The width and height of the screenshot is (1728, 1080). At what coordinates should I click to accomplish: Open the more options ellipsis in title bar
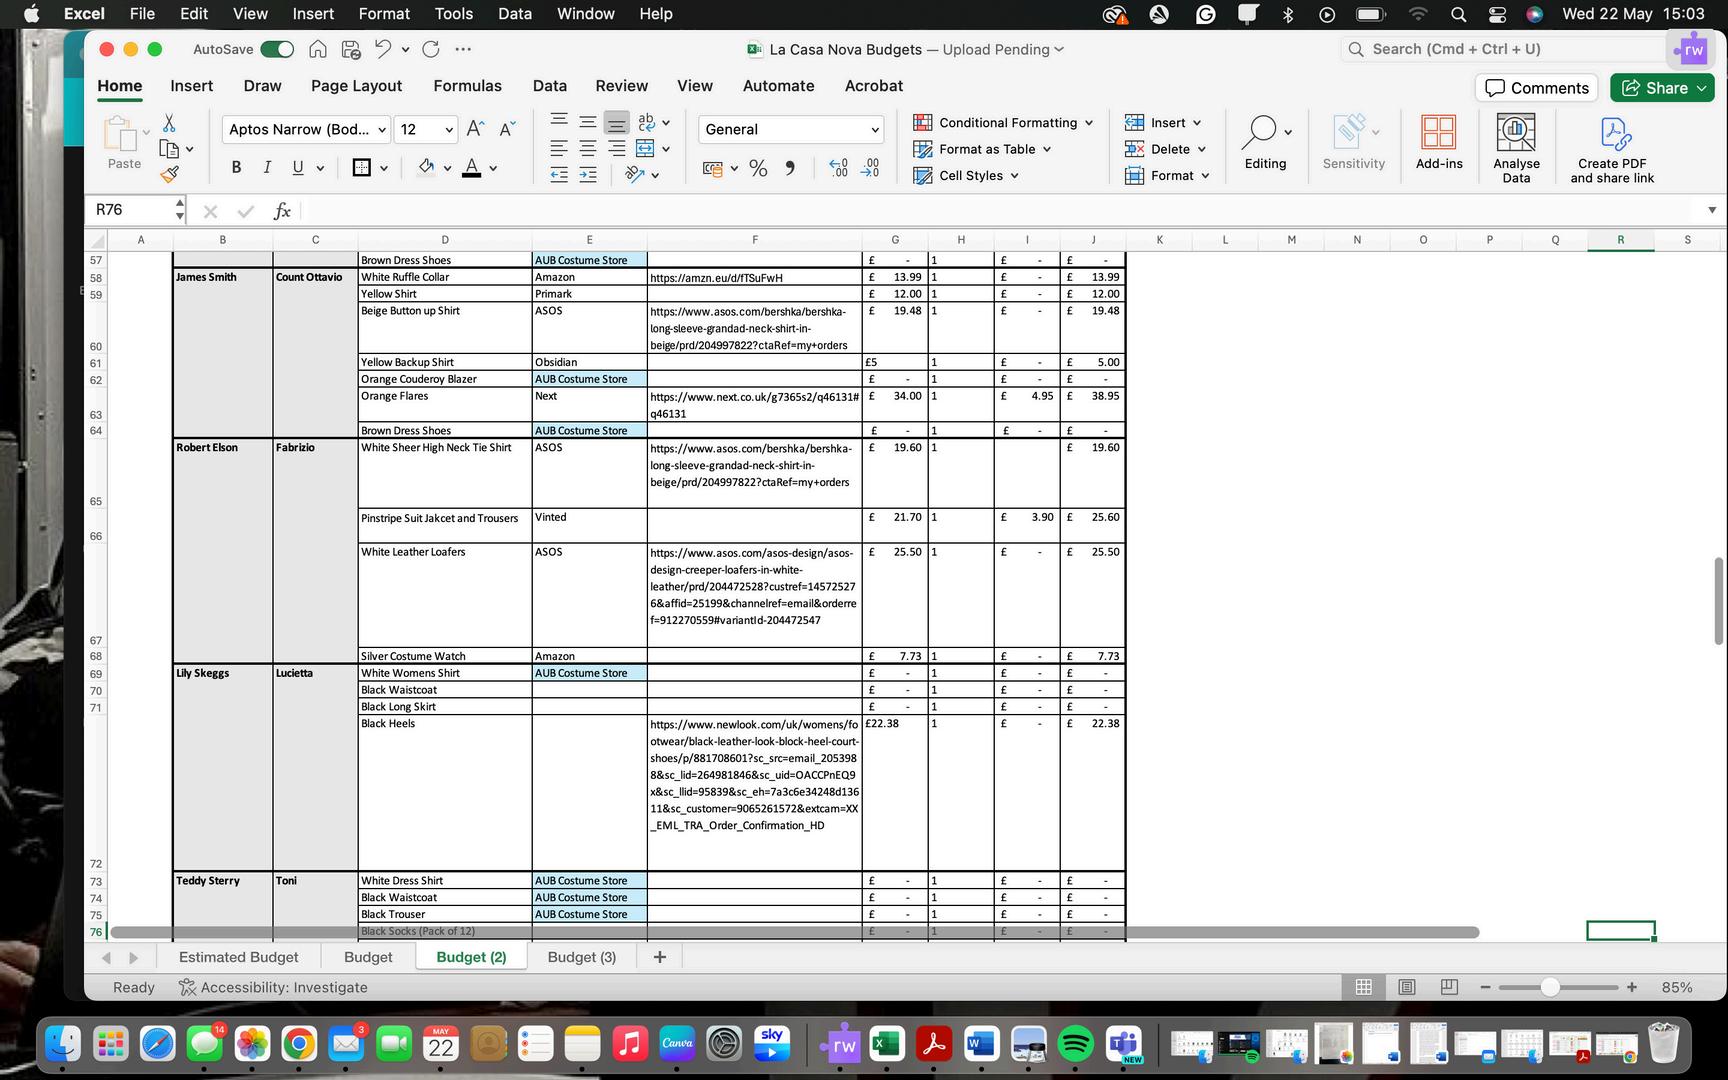click(x=463, y=49)
